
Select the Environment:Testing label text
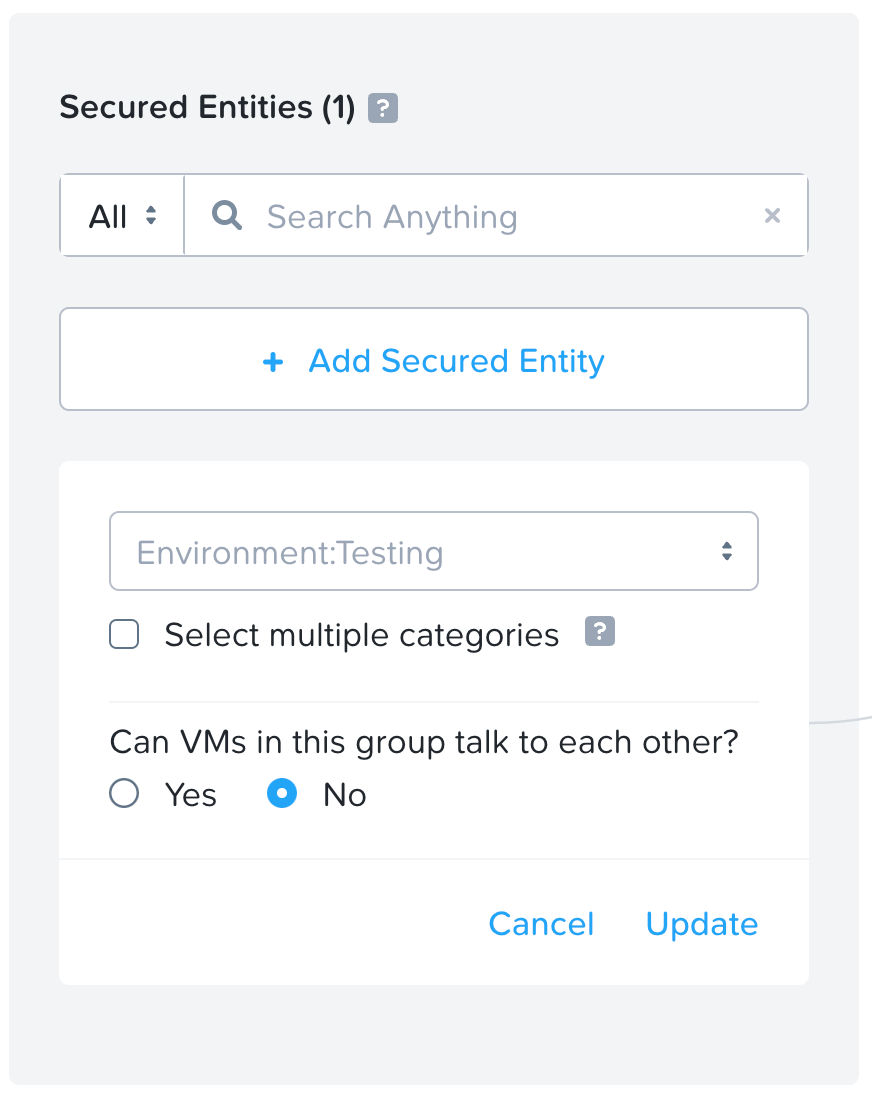tap(290, 551)
